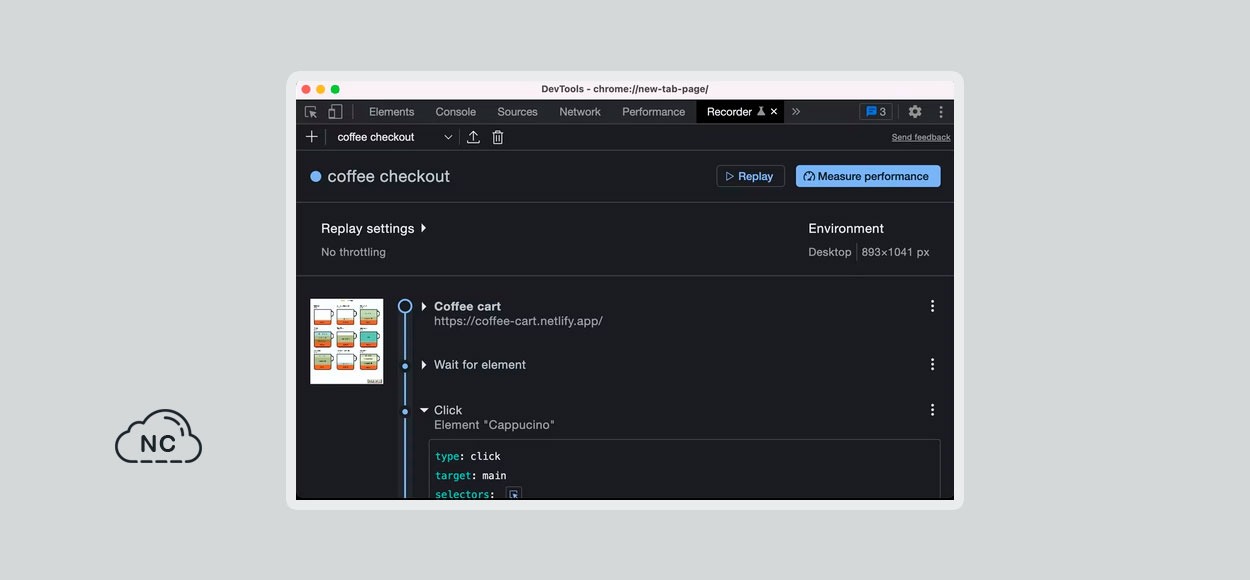Open the Sources tab
This screenshot has height=580, width=1250.
(x=517, y=112)
